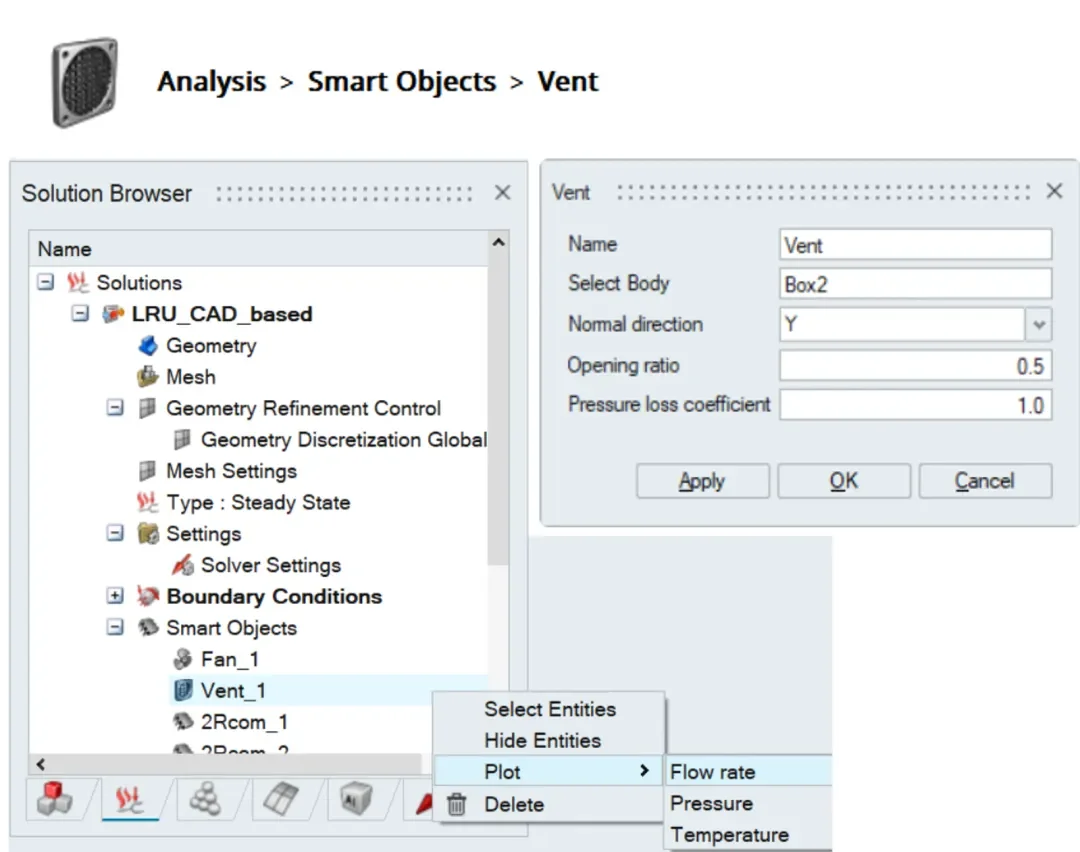1080x852 pixels.
Task: Confirm vent dialog with OK
Action: pyautogui.click(x=843, y=481)
